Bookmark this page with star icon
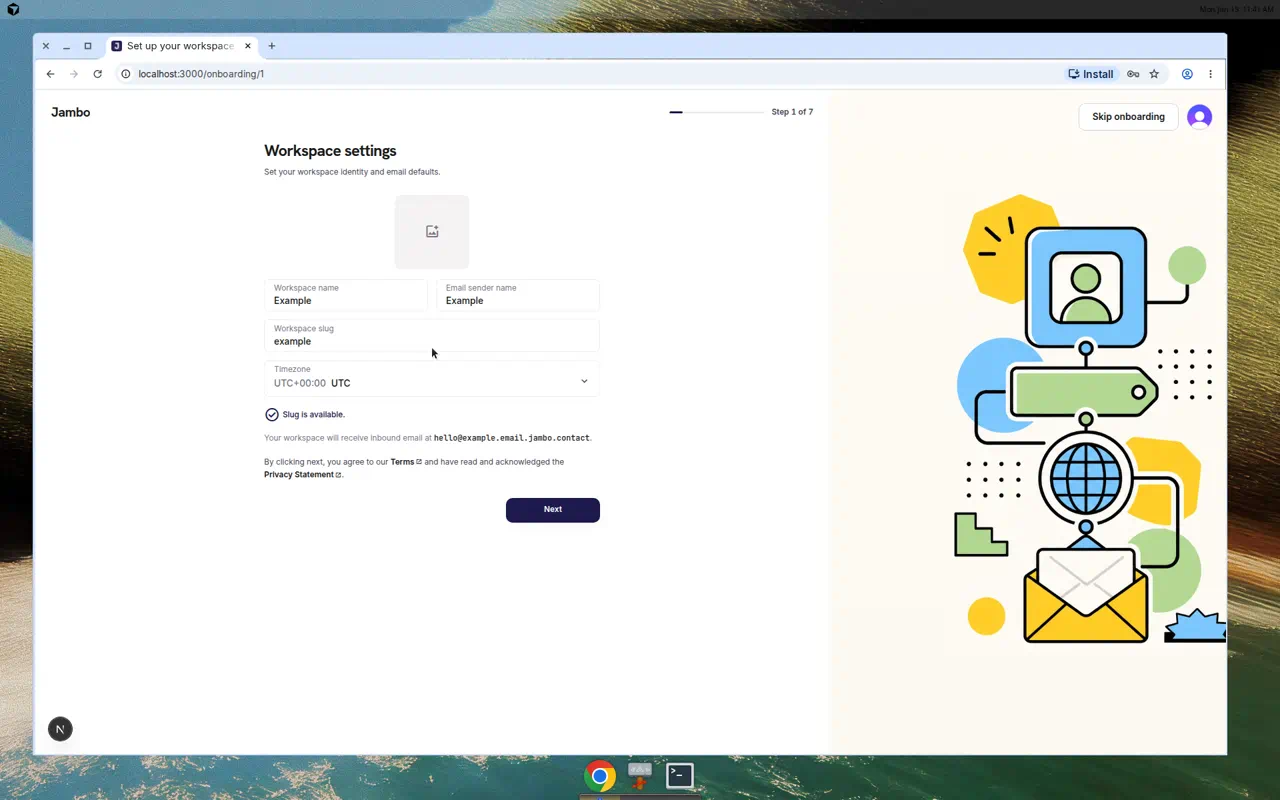 point(1154,74)
